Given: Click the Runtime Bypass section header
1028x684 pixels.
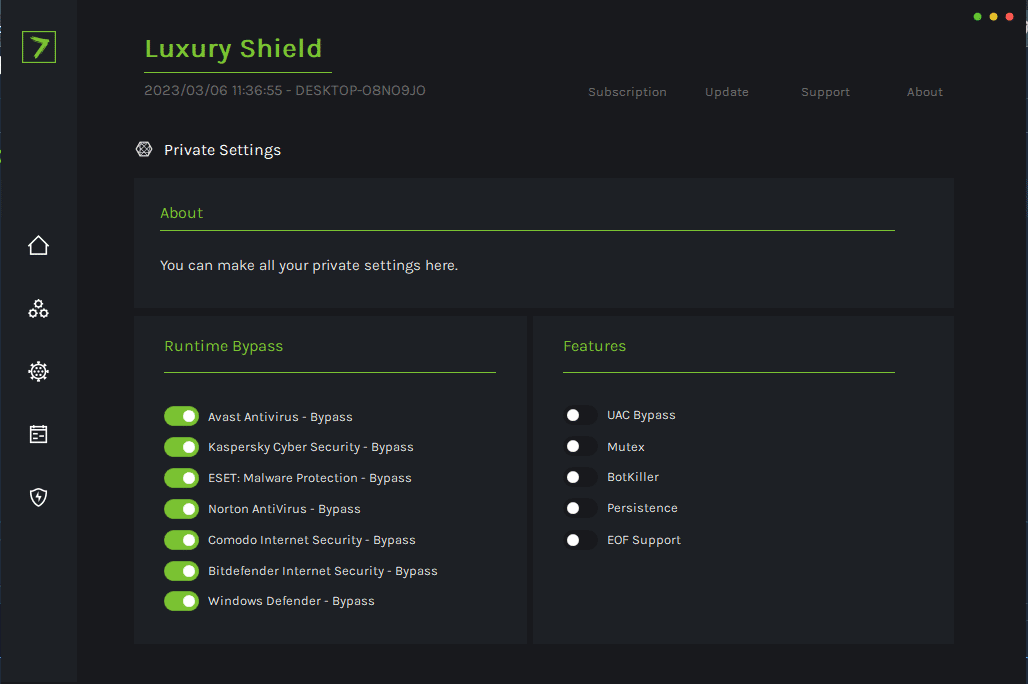Looking at the screenshot, I should 224,346.
